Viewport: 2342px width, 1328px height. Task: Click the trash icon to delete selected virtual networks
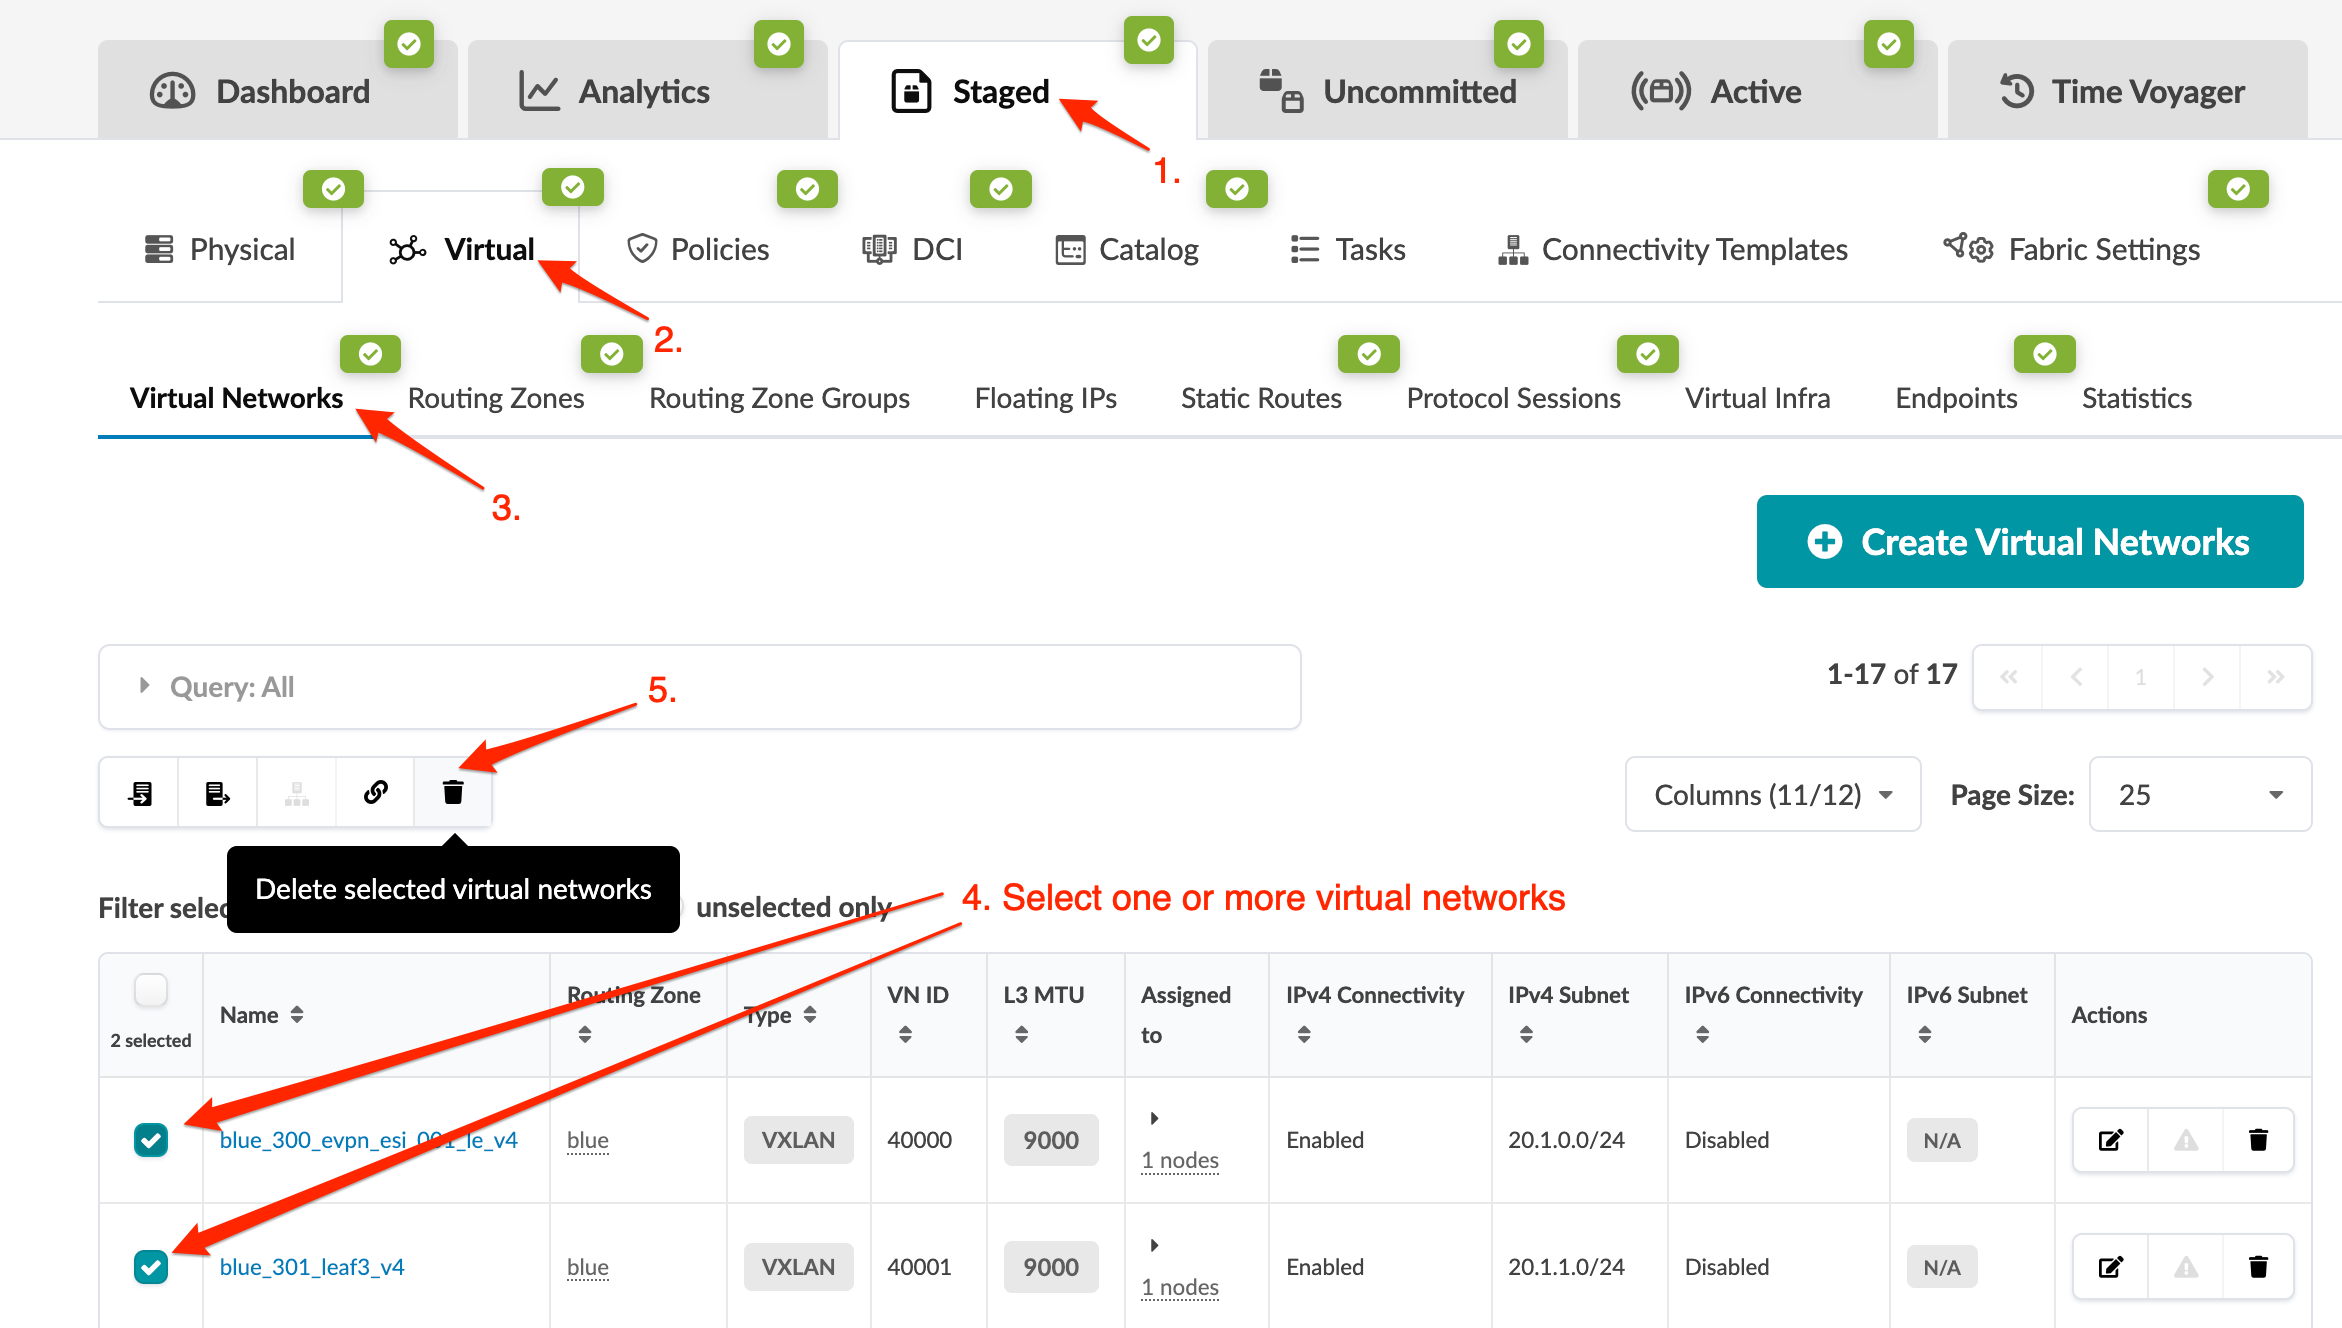[x=453, y=793]
